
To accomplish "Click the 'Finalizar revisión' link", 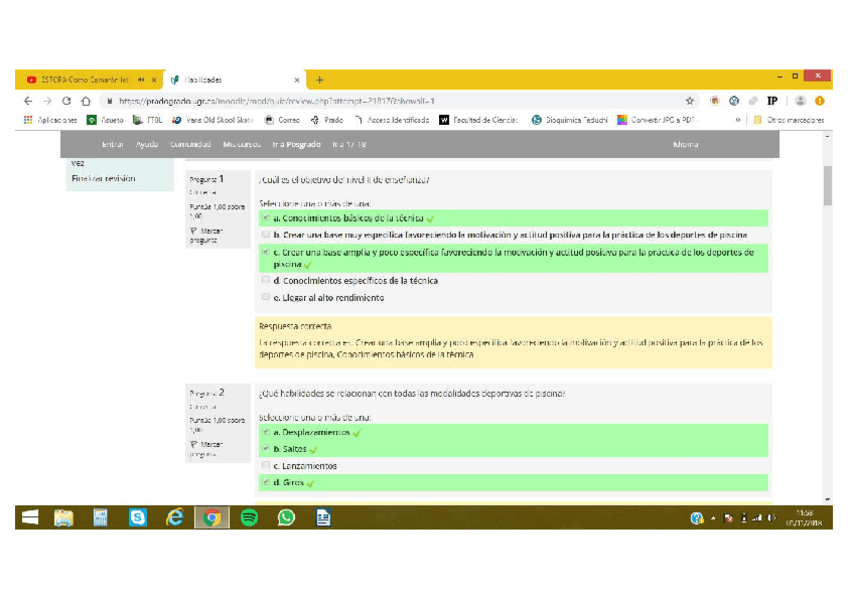I will 103,179.
